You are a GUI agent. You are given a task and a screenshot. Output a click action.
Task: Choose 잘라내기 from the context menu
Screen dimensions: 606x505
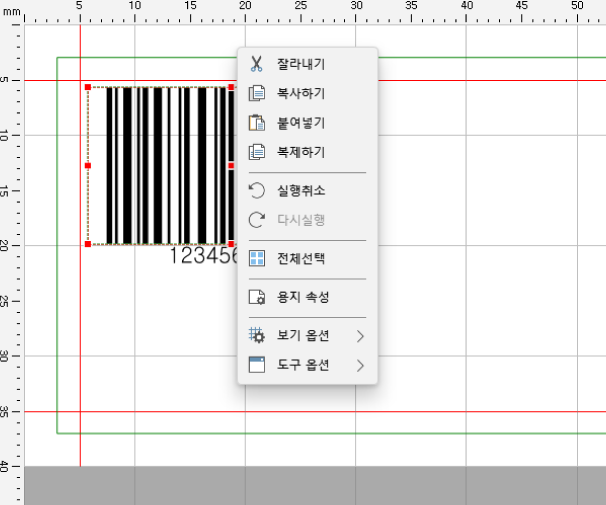coord(308,64)
